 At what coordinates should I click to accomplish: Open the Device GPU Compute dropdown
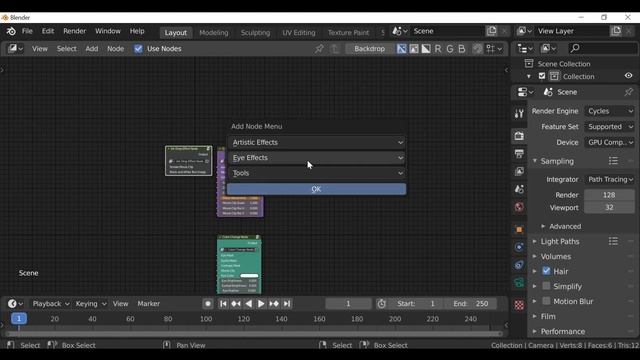(610, 142)
